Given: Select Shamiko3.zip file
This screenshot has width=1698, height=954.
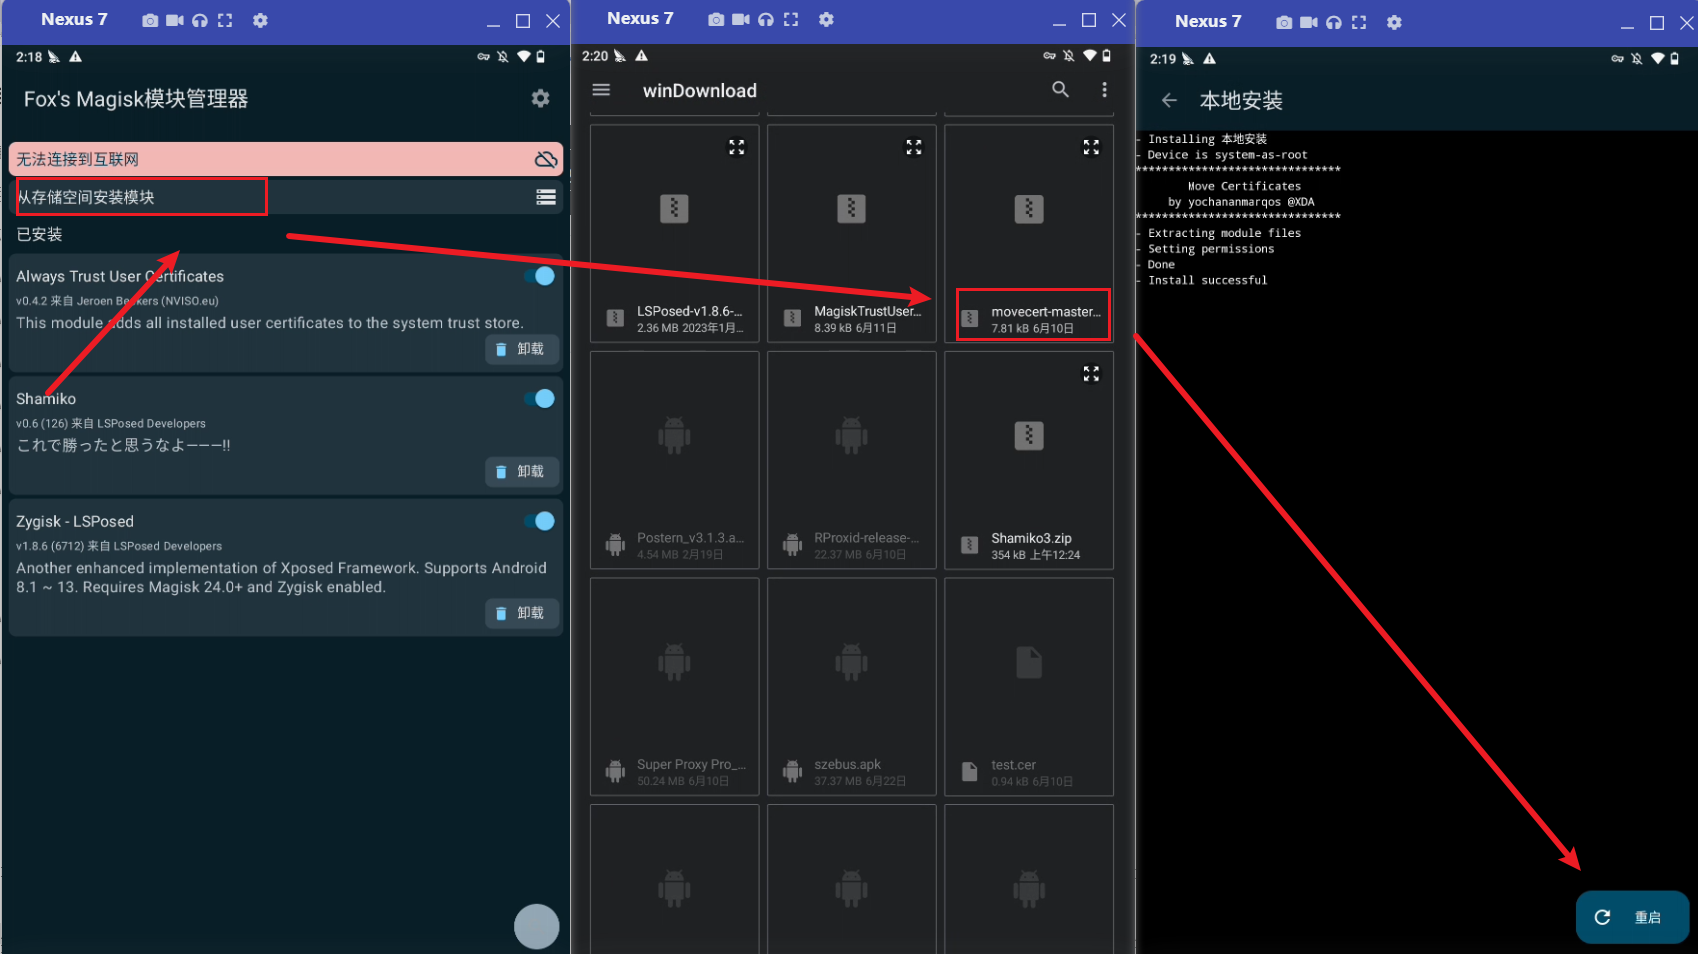Looking at the screenshot, I should pos(1029,460).
